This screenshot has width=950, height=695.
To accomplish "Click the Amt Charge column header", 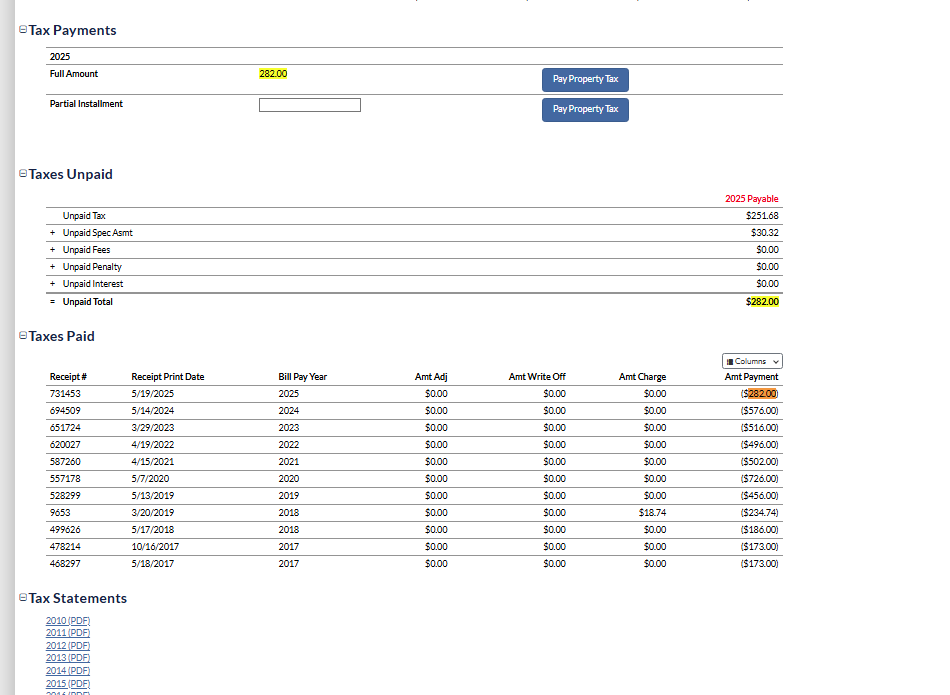I will point(642,377).
